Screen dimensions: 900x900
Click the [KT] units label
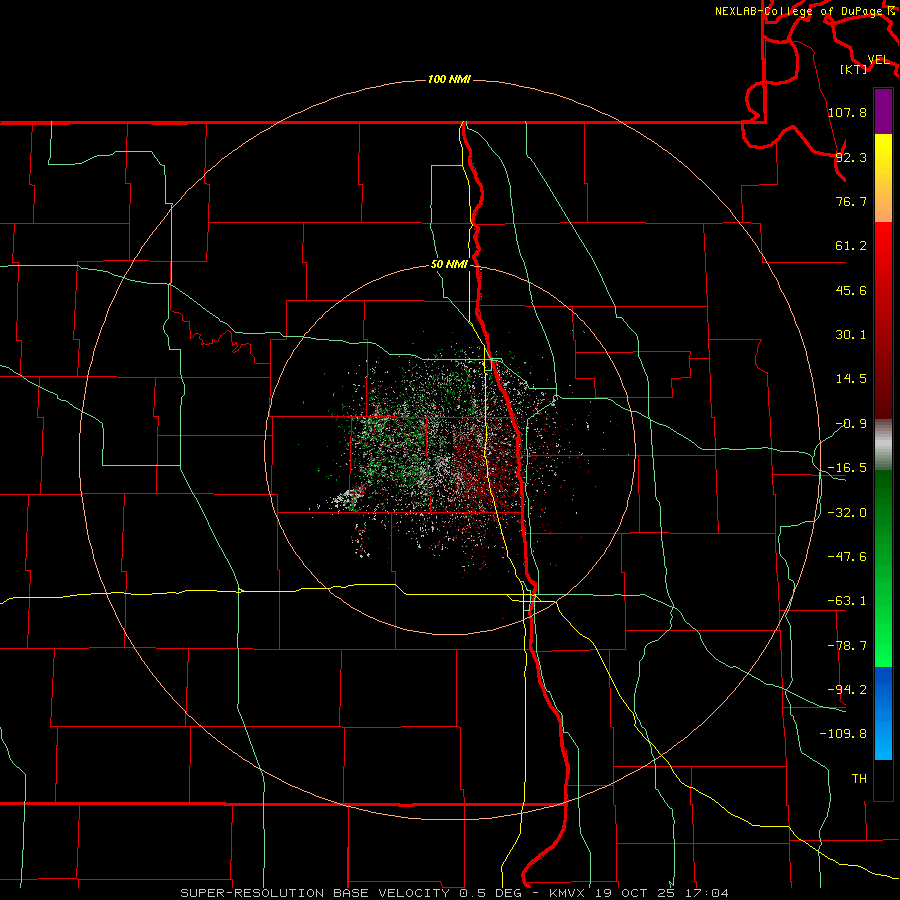(854, 70)
